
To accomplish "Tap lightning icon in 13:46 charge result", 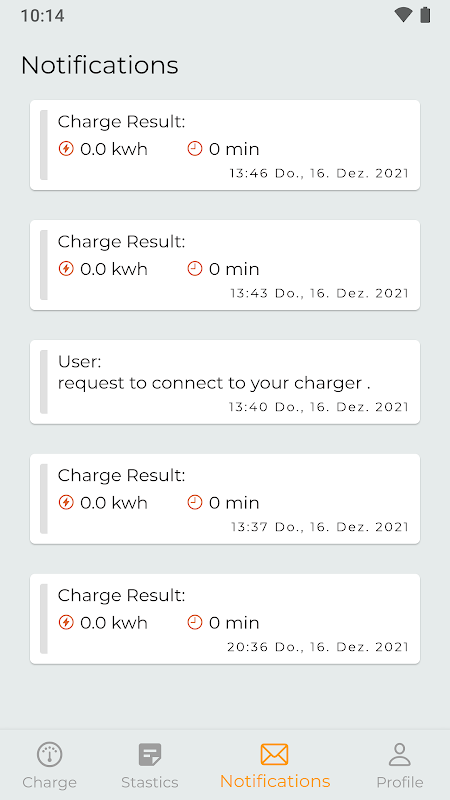I will click(x=66, y=149).
